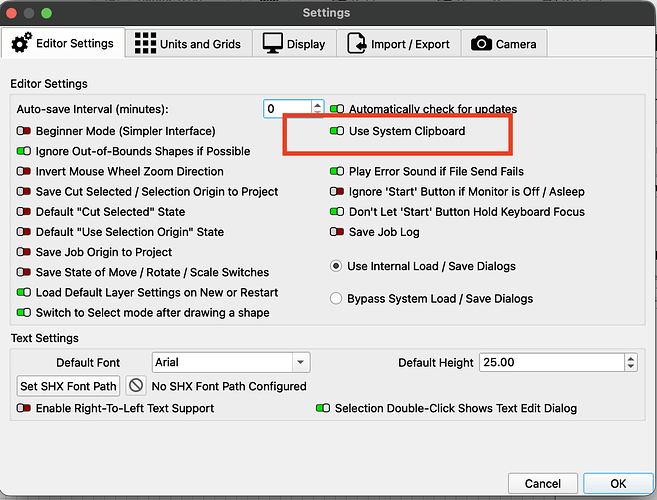Open the Import / Export tab
Viewport: 657px width, 500px height.
[398, 44]
